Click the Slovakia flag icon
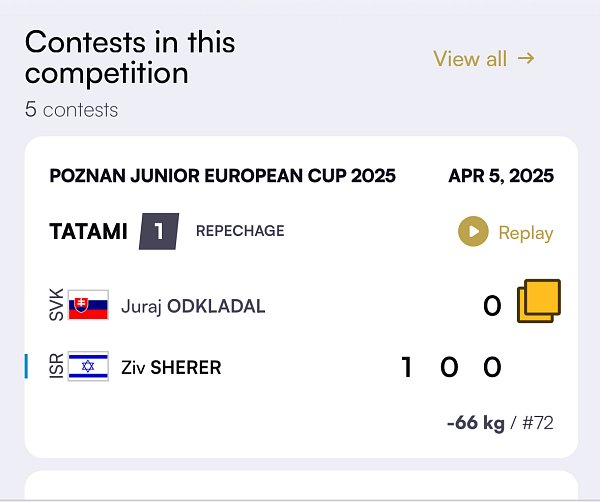The width and height of the screenshot is (600, 502). coord(88,305)
